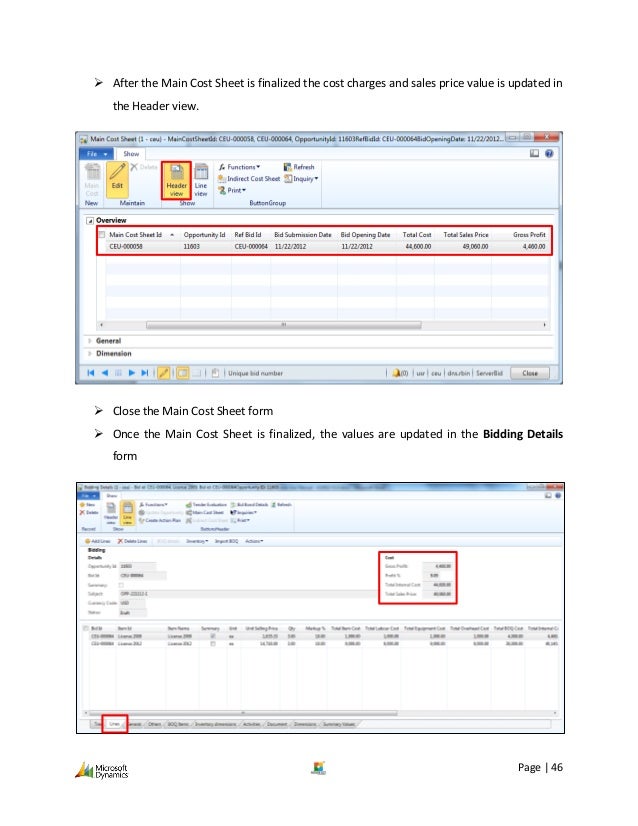The image size is (638, 826).
Task: Click edit pencil icon in status bar
Action: [x=164, y=373]
